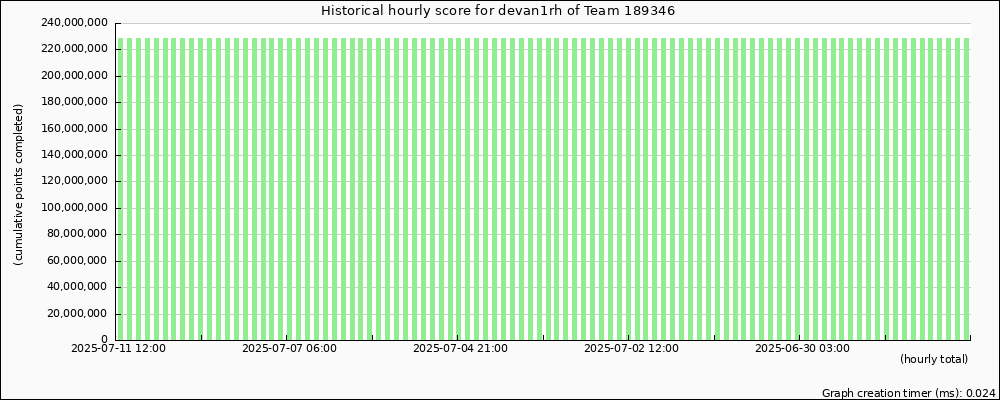Select the '240,000,000' y-axis label

(x=77, y=24)
